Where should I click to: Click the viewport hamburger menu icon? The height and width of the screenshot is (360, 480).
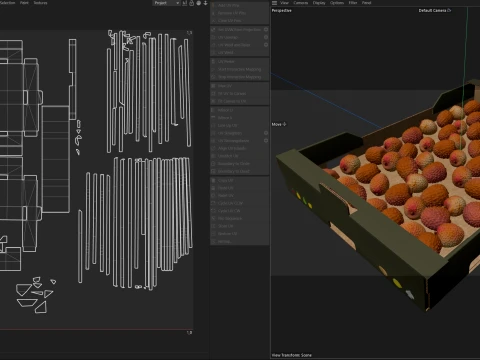274,3
